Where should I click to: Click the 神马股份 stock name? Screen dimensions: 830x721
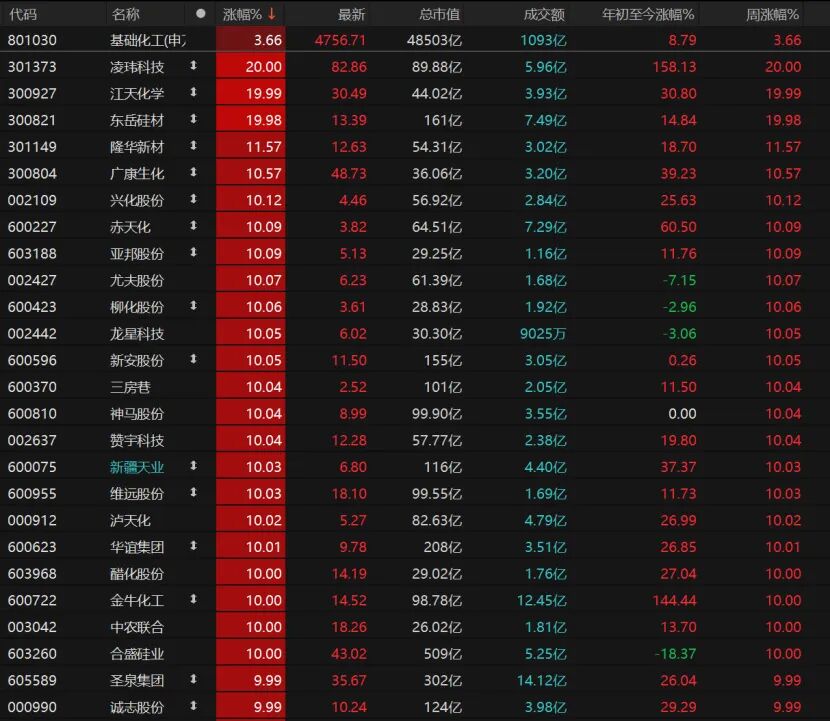click(137, 413)
